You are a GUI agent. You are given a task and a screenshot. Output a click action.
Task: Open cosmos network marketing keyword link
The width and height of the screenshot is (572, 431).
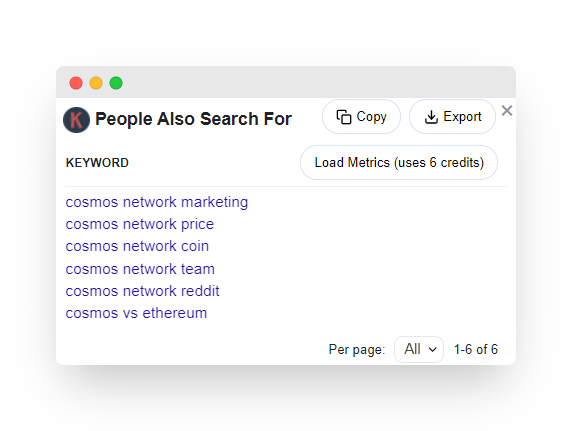[156, 202]
